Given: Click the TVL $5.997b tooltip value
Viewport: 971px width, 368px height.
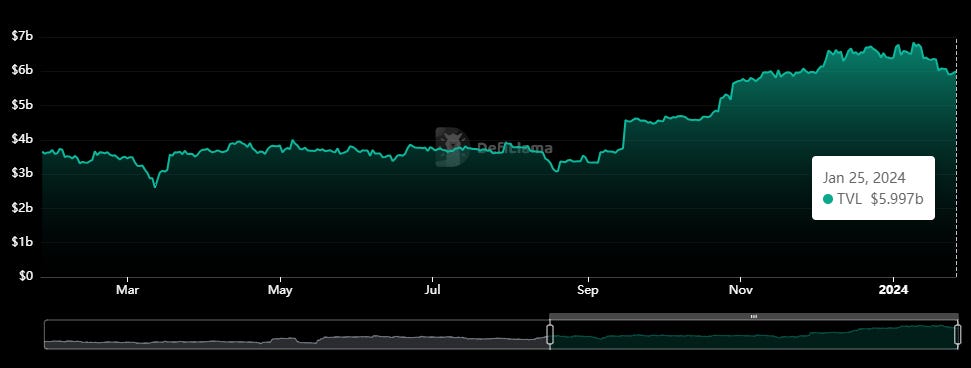Looking at the screenshot, I should 881,199.
